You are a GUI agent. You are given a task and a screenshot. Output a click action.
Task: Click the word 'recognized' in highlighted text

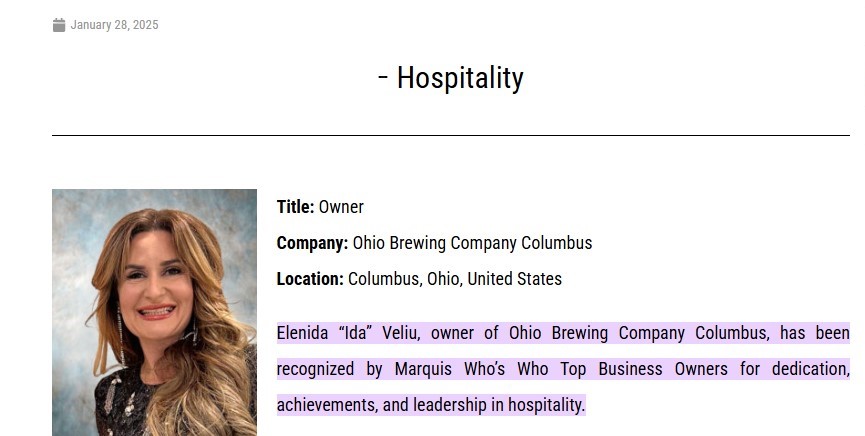pyautogui.click(x=315, y=369)
